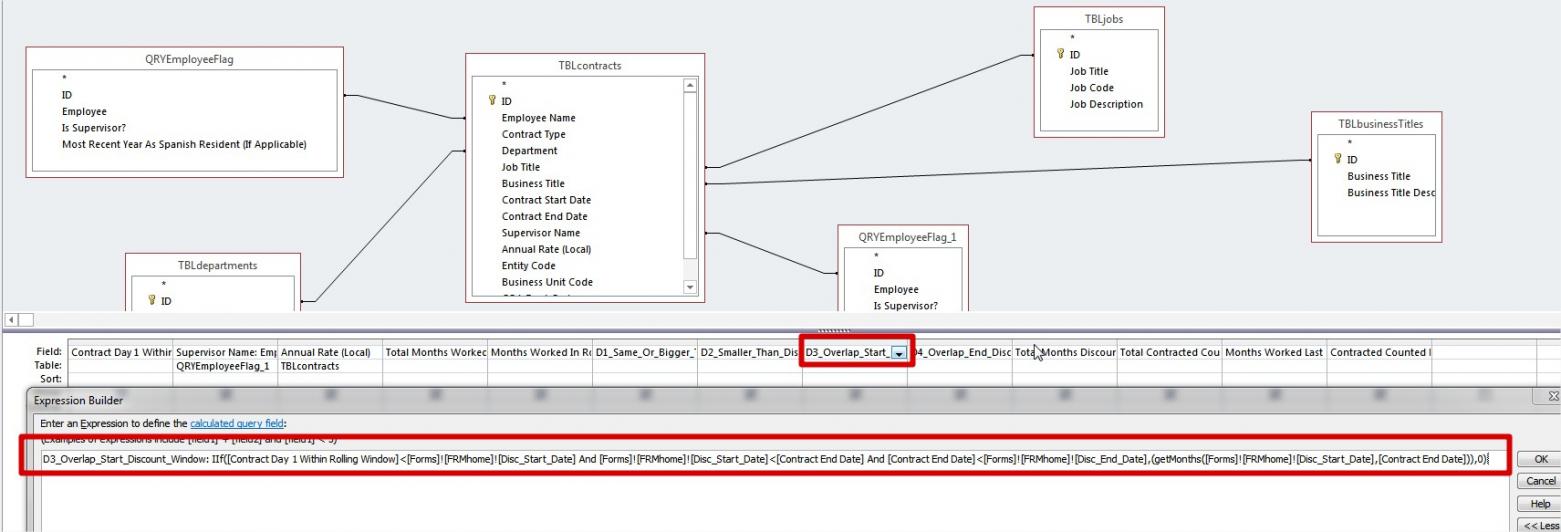Select Employee field in QRYEmployeeFlag_1
1561x532 pixels.
896,290
